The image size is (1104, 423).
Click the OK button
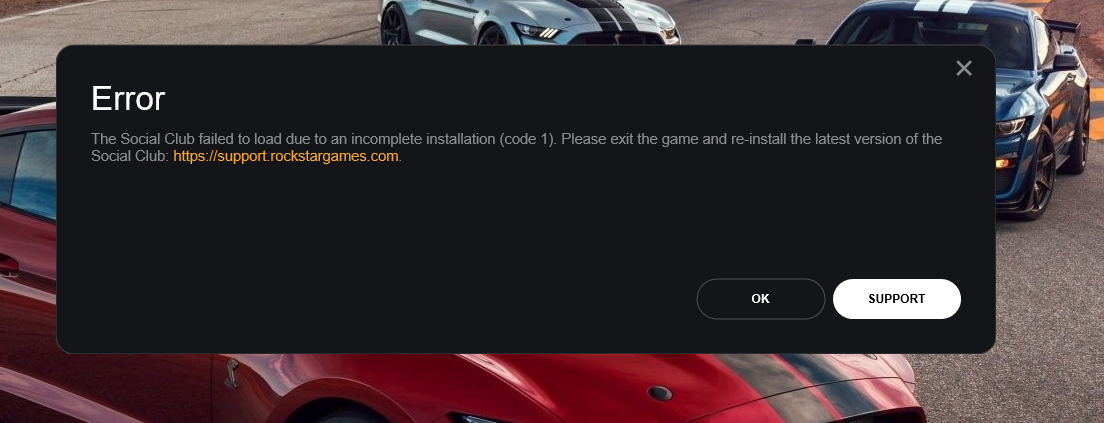pyautogui.click(x=760, y=299)
